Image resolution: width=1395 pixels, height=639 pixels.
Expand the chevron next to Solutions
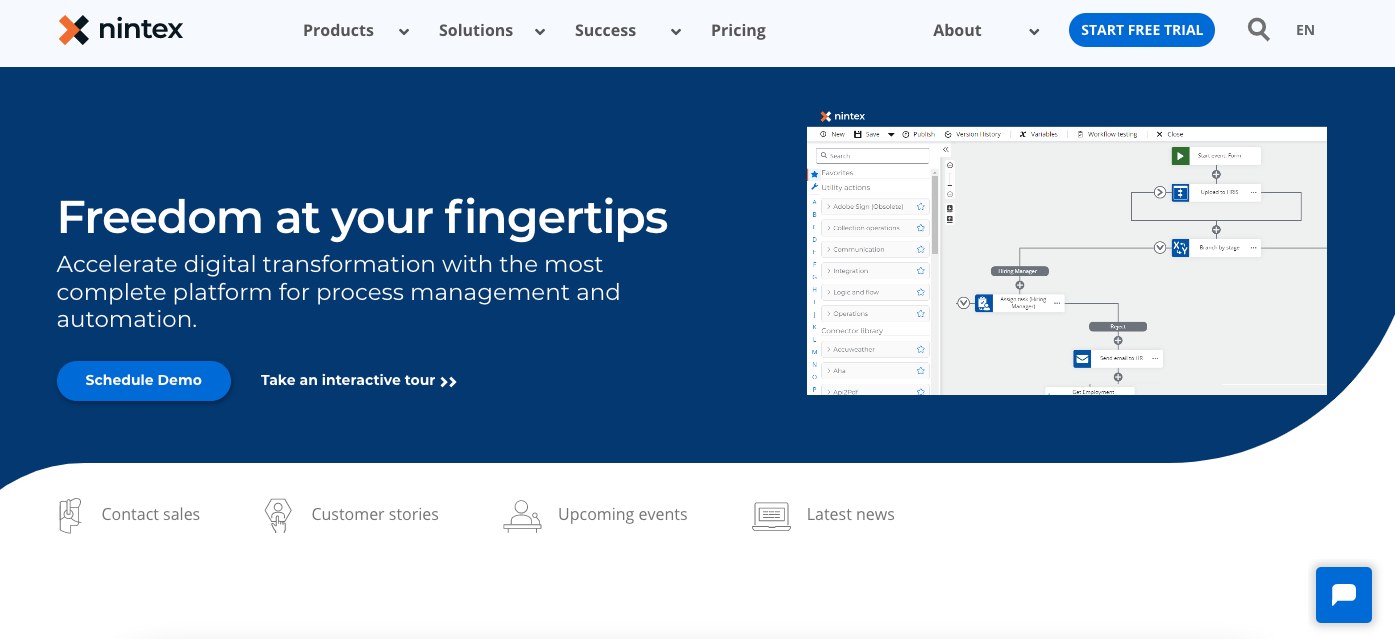(540, 32)
